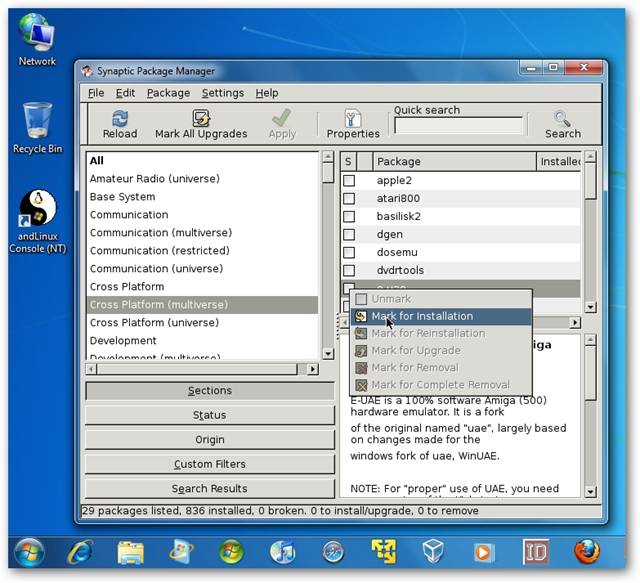
Task: Sort by the S status column header
Action: pyautogui.click(x=349, y=162)
